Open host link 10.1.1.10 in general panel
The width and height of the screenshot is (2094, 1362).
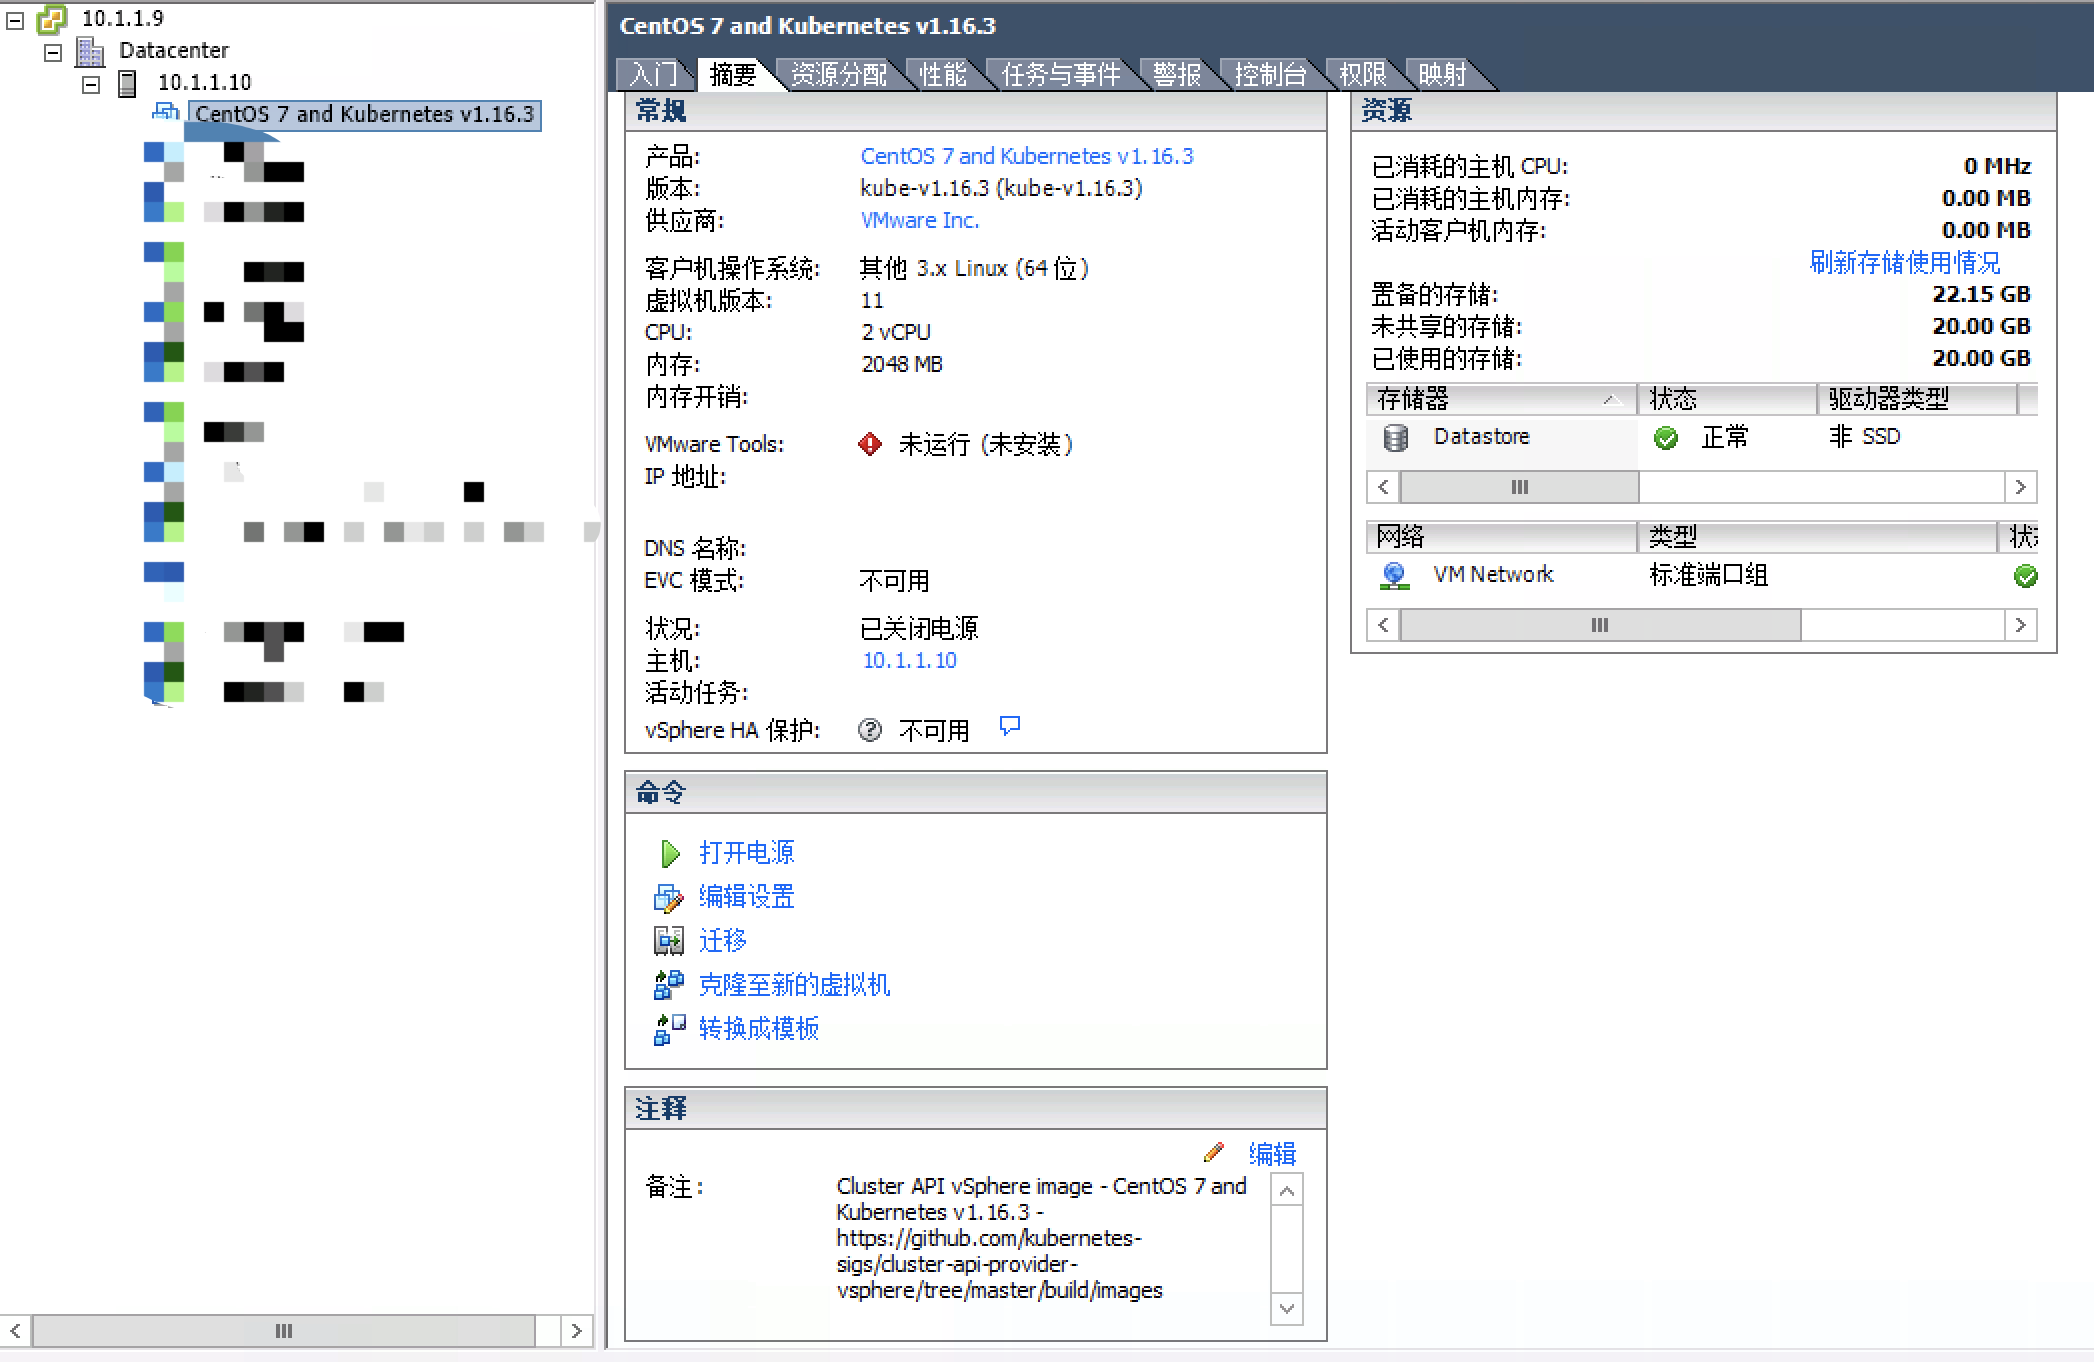[x=909, y=660]
